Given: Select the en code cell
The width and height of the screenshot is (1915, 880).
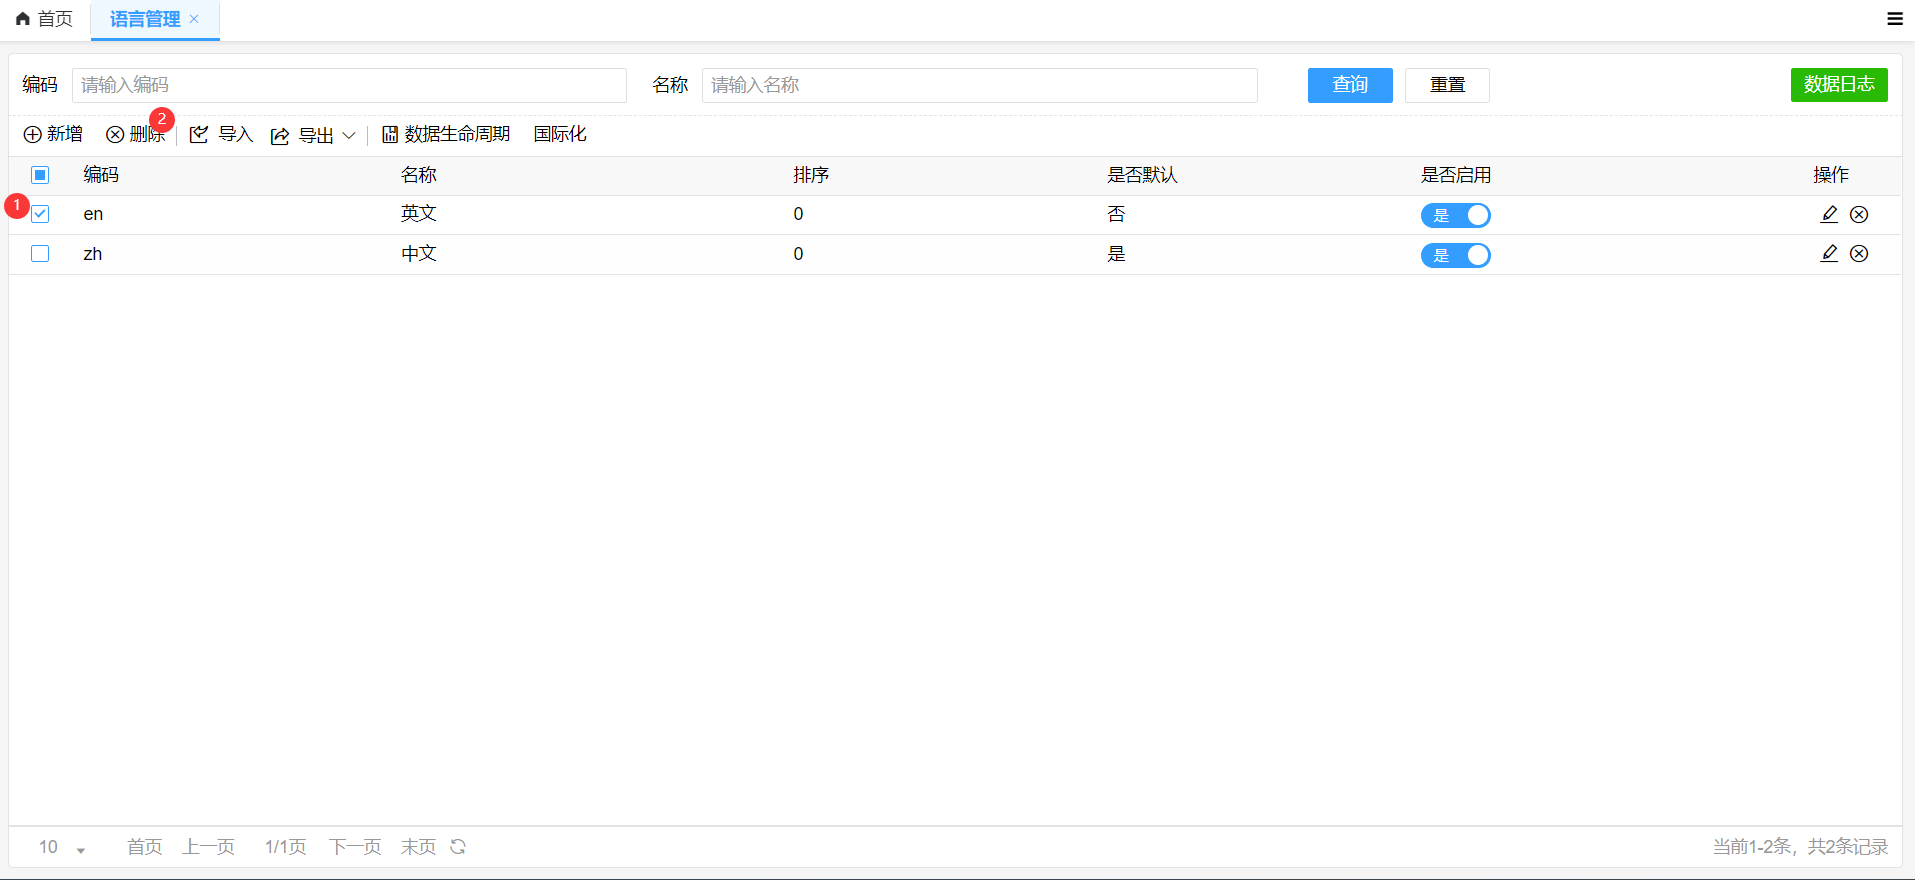Looking at the screenshot, I should tap(93, 214).
